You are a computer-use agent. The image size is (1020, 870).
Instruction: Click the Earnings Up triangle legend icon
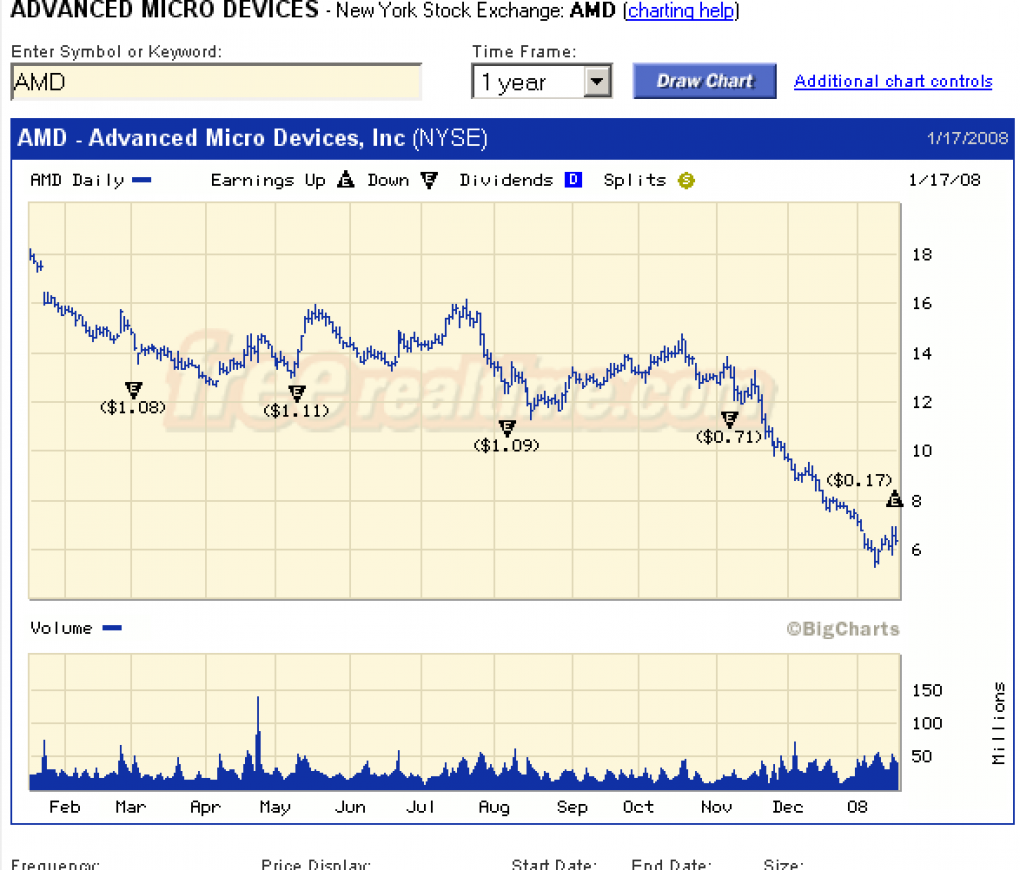pyautogui.click(x=345, y=180)
